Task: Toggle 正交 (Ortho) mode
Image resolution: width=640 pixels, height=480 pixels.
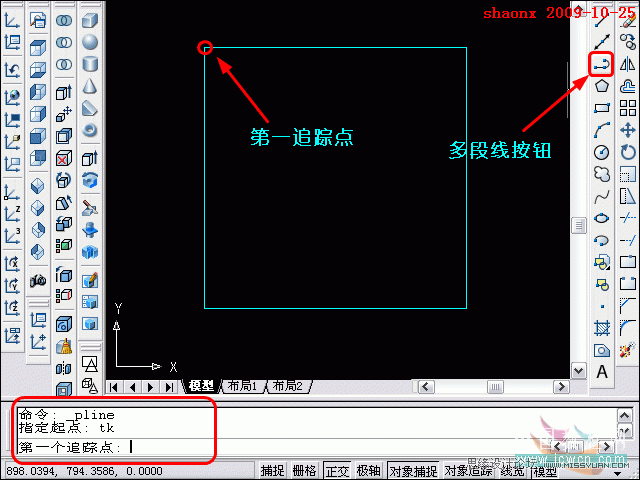Action: (x=337, y=471)
